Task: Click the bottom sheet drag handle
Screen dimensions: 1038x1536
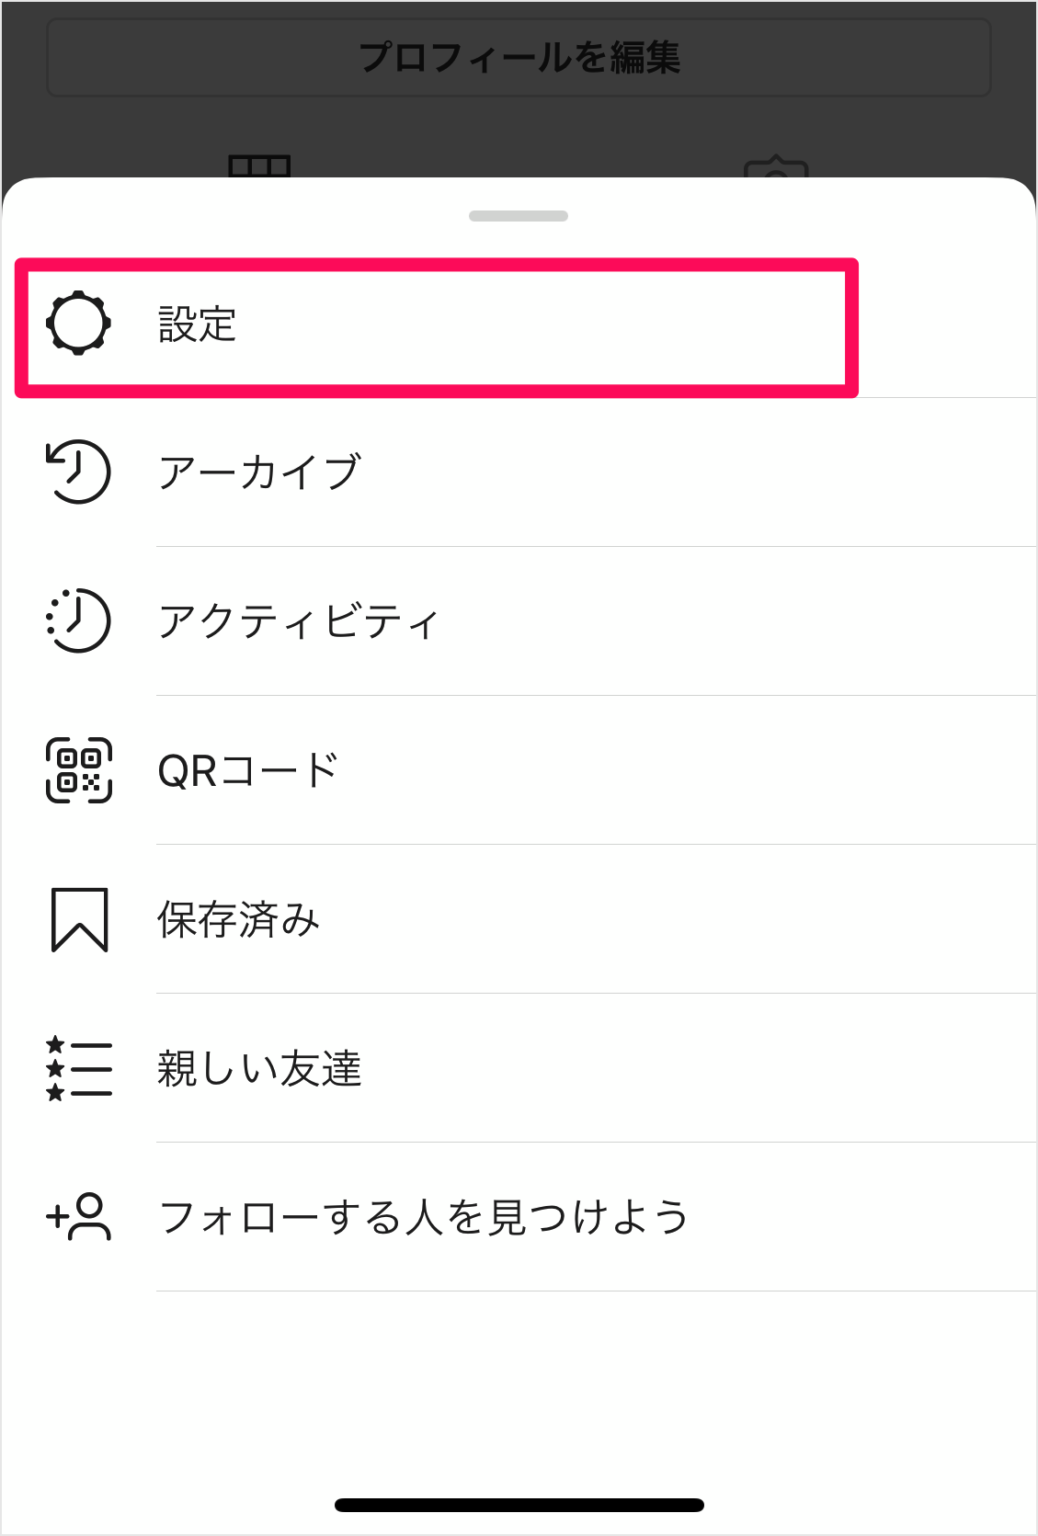Action: 518,216
